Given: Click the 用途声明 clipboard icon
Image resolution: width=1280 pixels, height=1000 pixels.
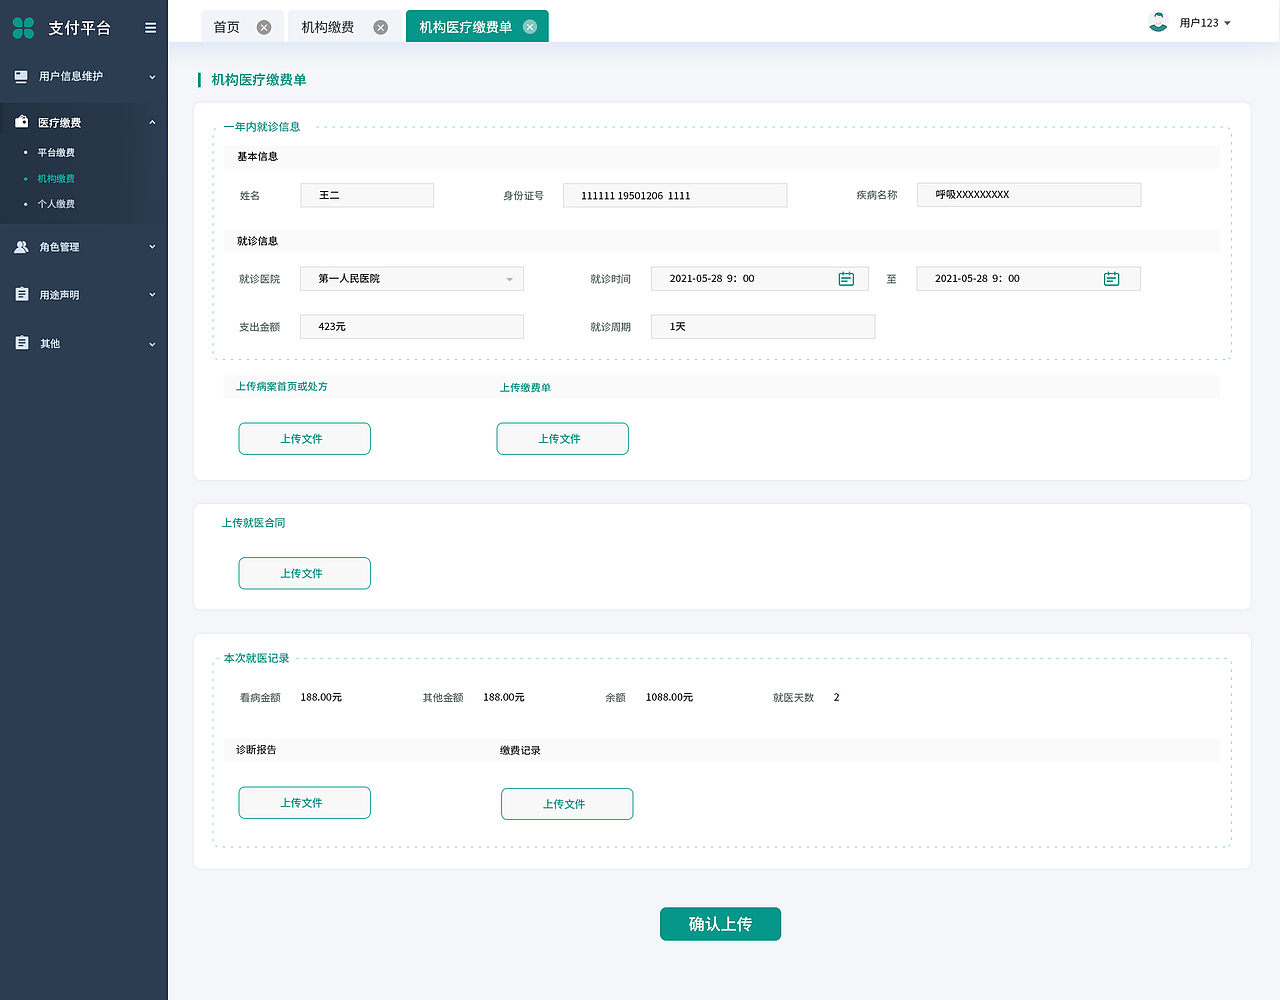Looking at the screenshot, I should [22, 294].
